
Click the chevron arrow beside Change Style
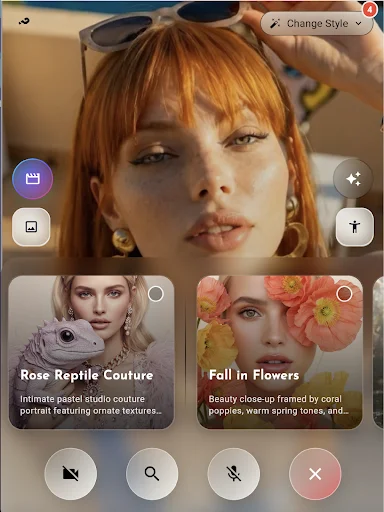click(359, 24)
